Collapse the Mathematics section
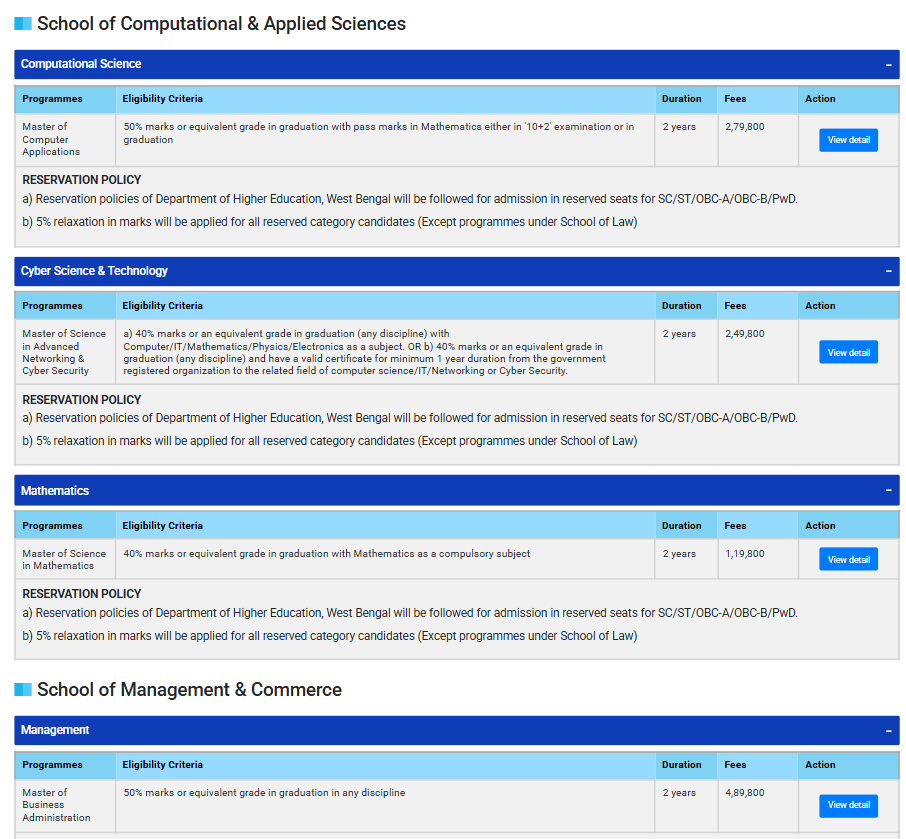Image resolution: width=906 pixels, height=839 pixels. click(x=888, y=490)
